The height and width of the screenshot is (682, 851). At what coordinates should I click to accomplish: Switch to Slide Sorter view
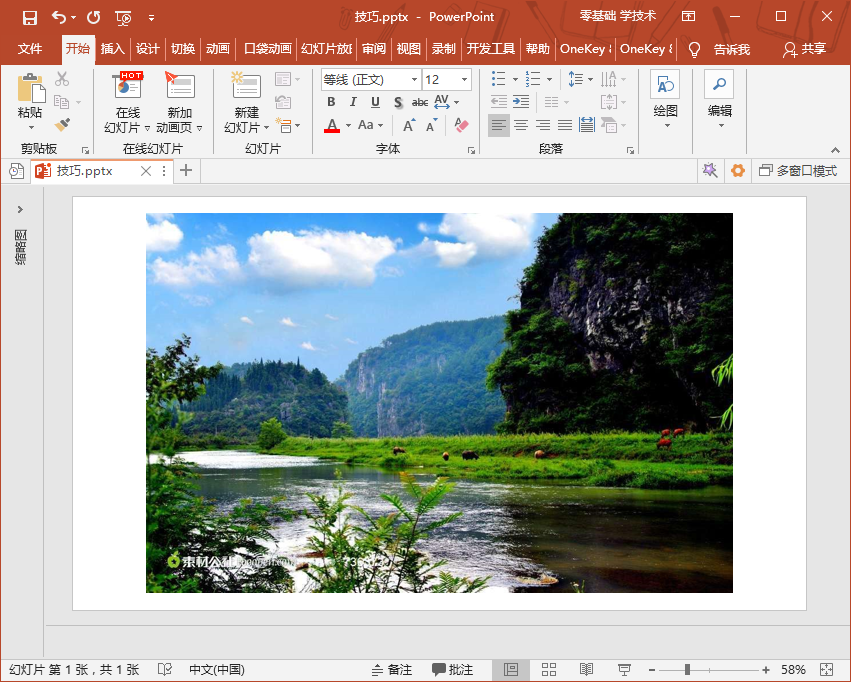[549, 670]
